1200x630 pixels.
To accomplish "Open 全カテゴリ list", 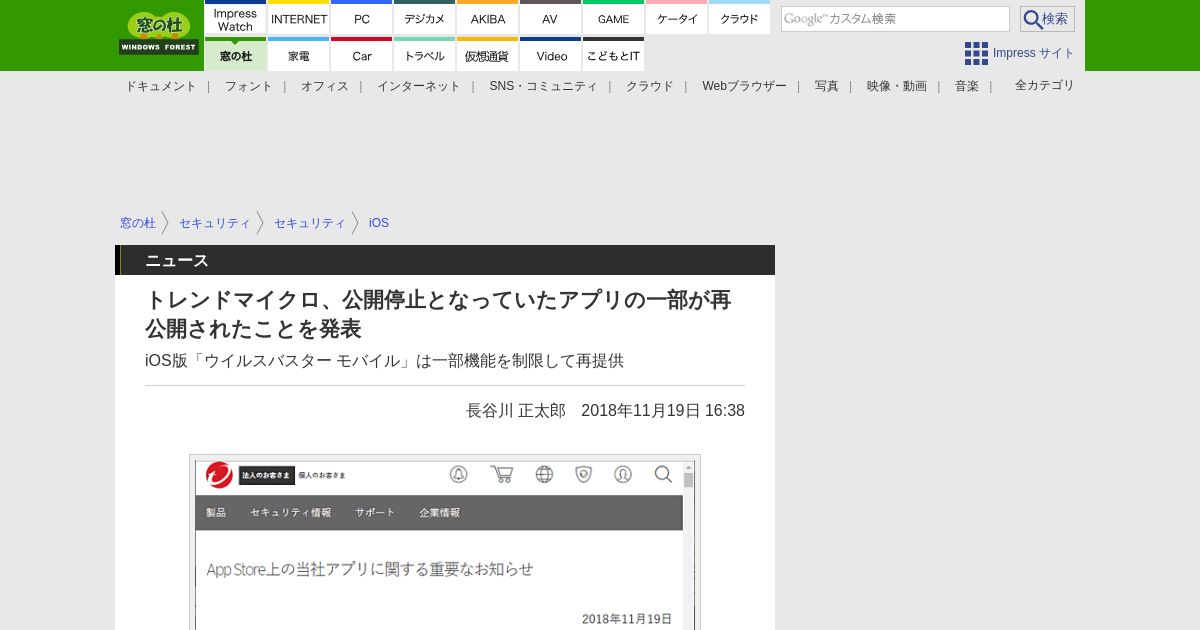I will 1045,85.
